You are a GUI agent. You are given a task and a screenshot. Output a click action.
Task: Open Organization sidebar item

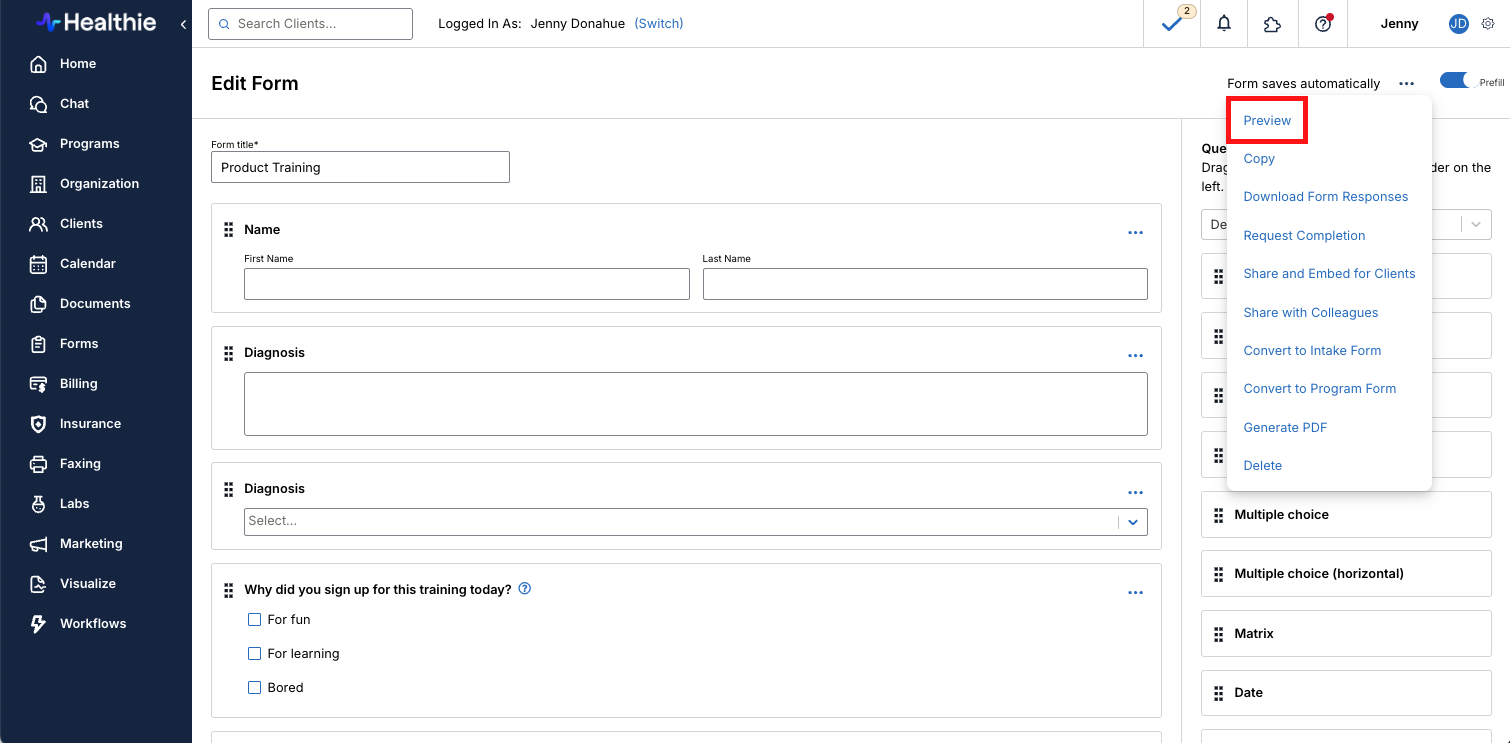pos(85,184)
